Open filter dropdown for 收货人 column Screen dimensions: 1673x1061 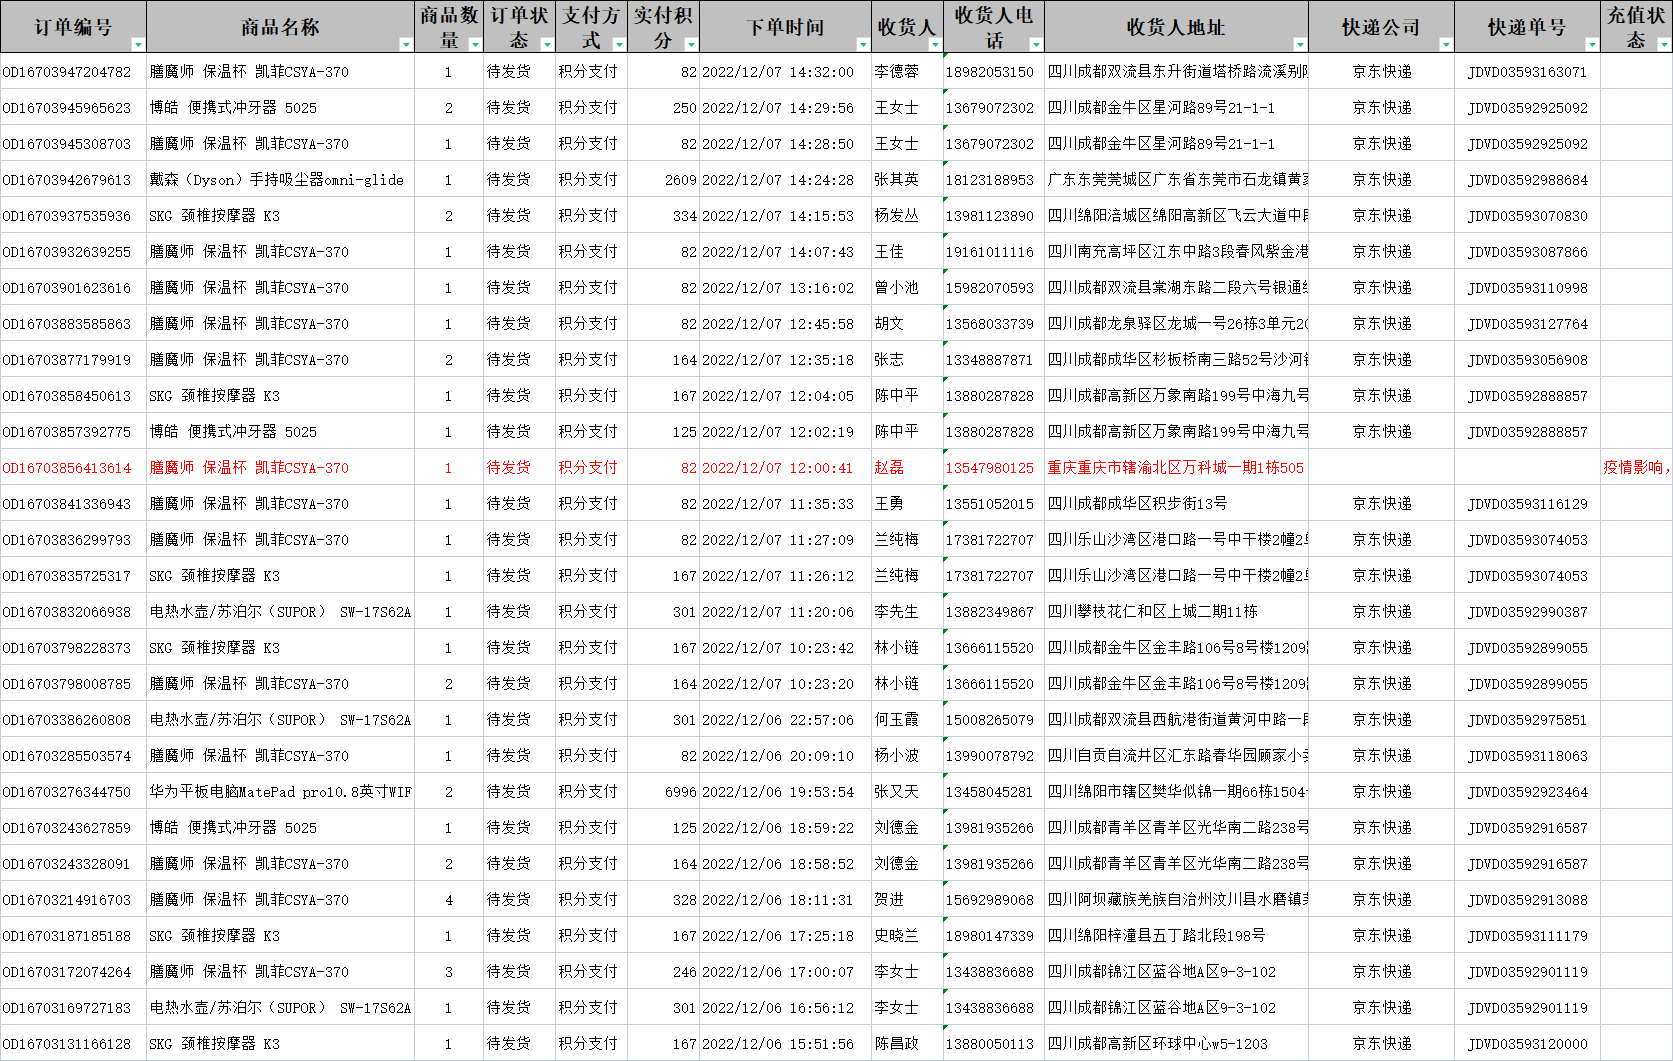[x=935, y=44]
